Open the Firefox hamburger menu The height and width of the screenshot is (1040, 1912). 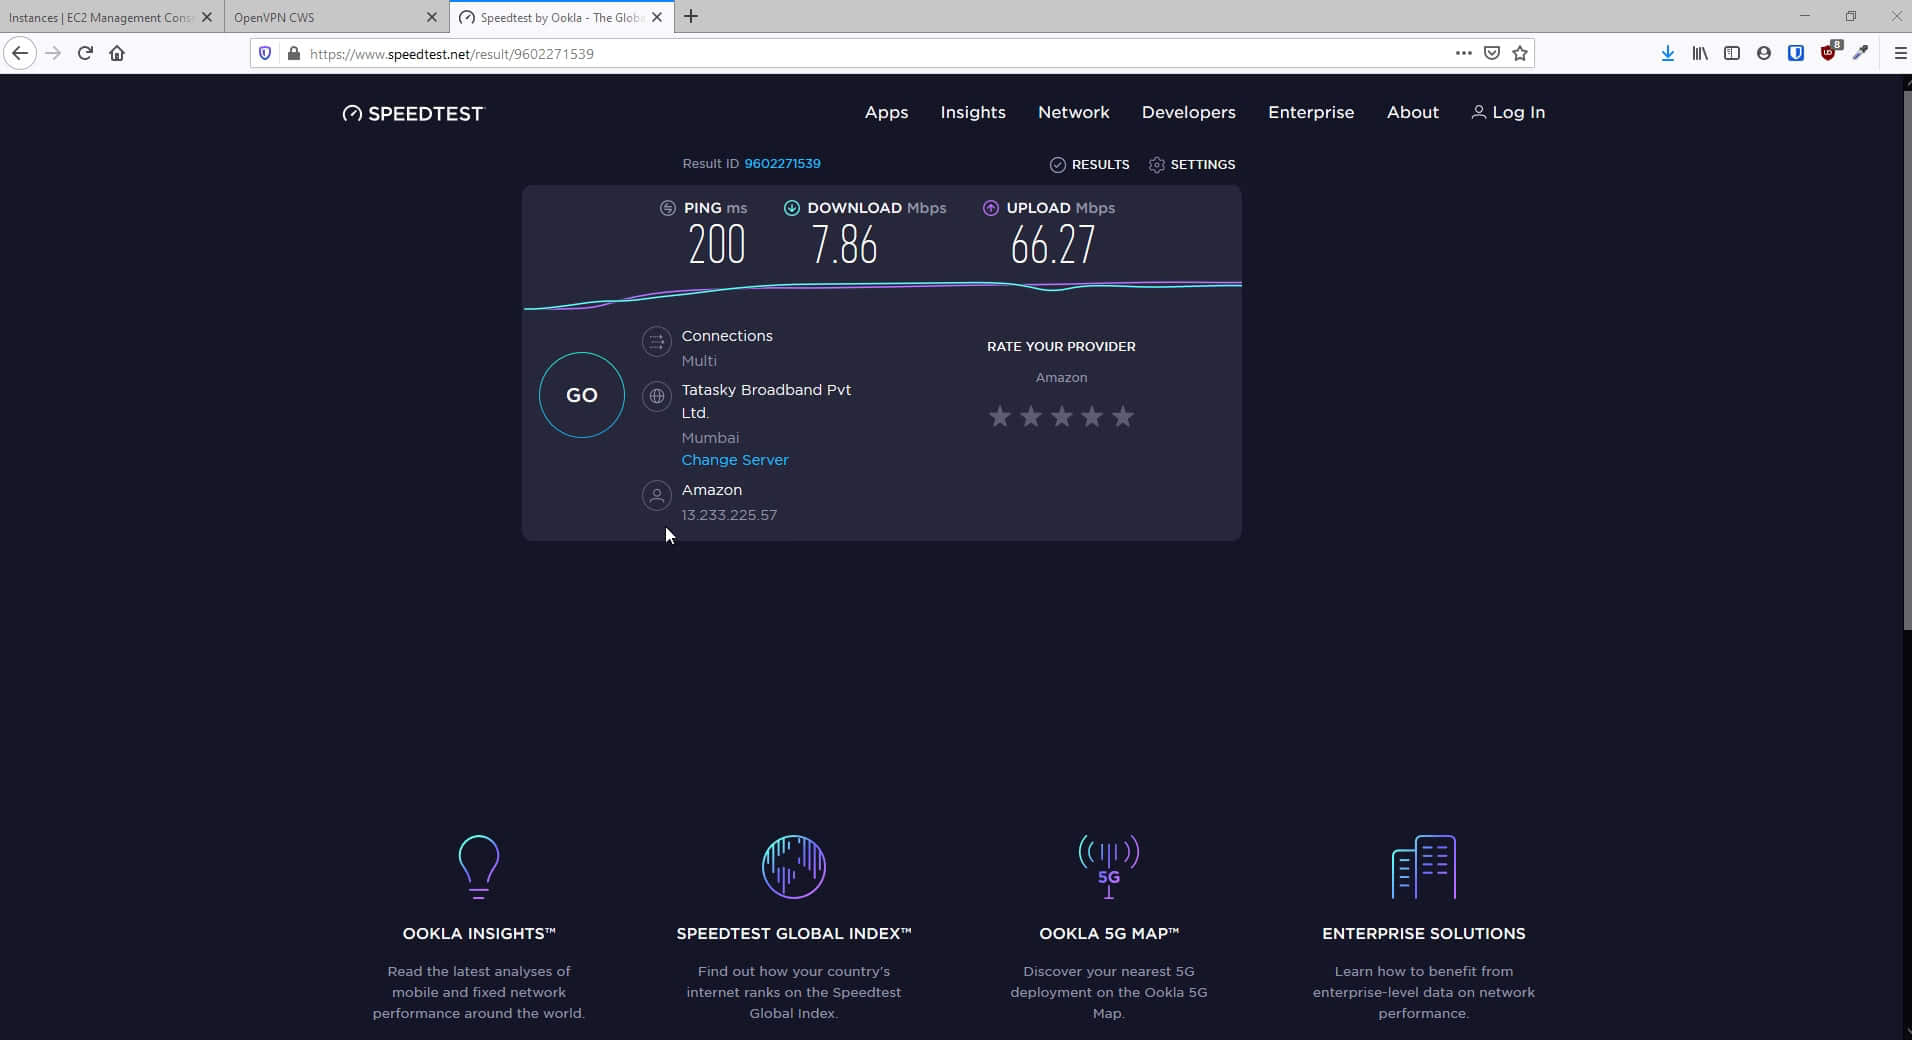[x=1899, y=53]
